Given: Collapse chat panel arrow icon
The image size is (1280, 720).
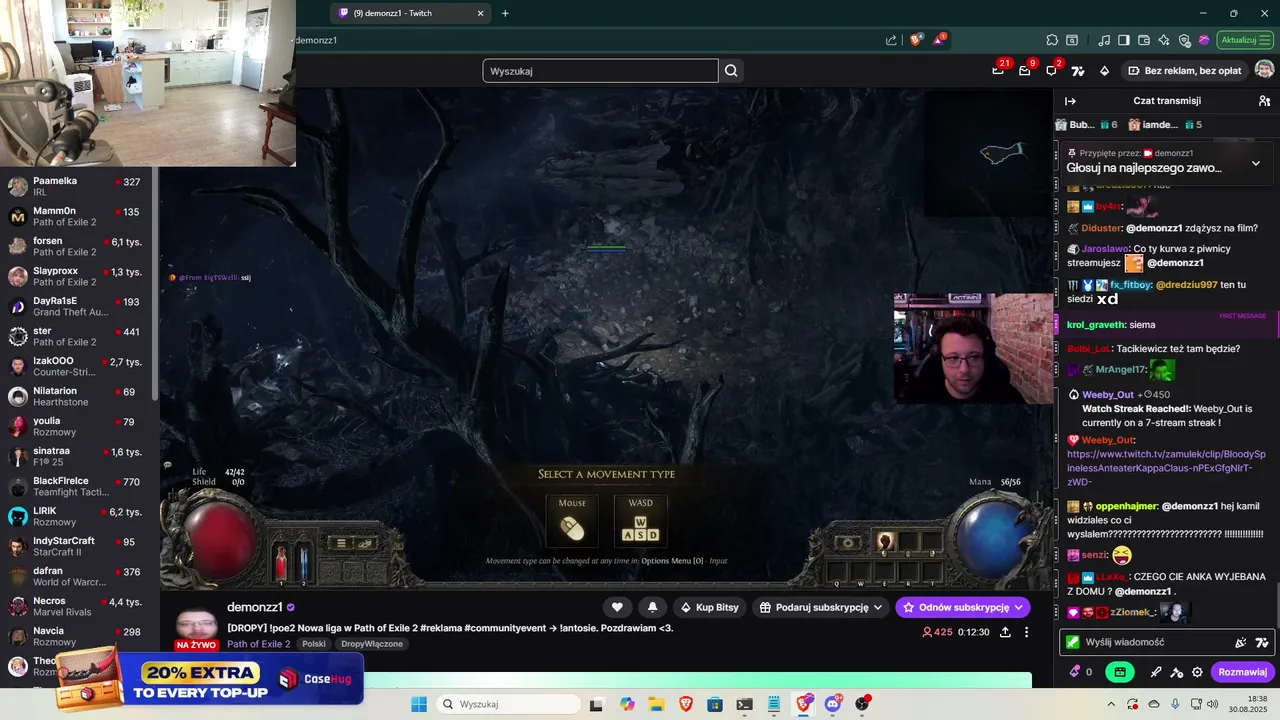Looking at the screenshot, I should 1070,101.
